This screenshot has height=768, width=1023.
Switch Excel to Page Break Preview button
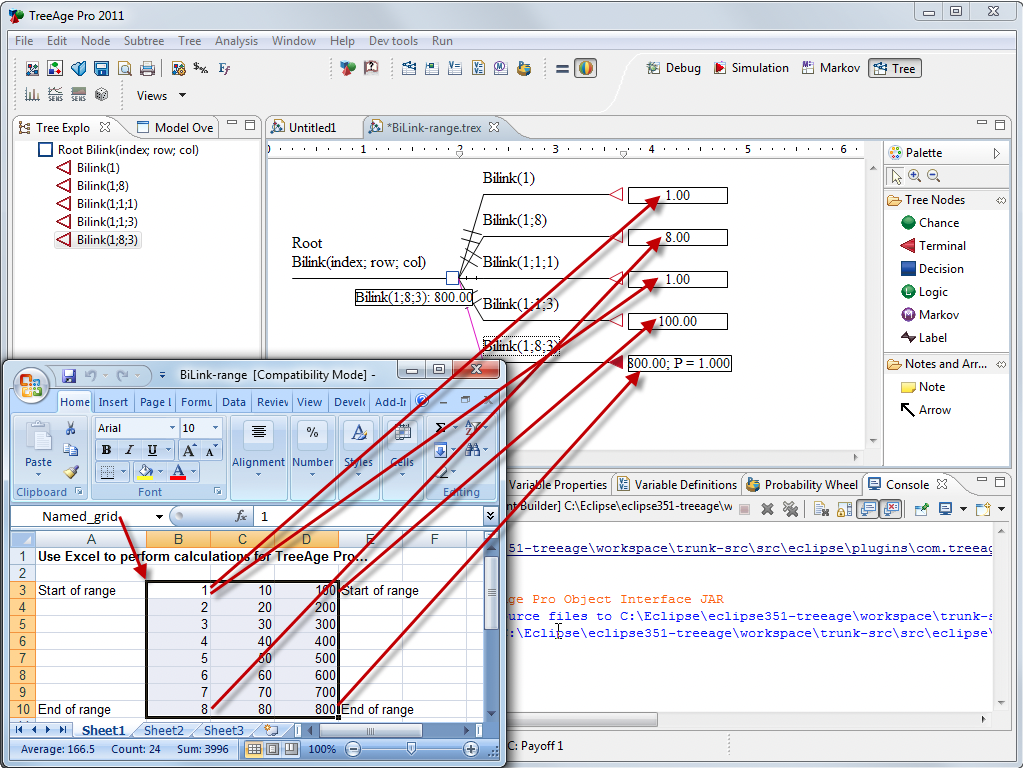coord(291,748)
